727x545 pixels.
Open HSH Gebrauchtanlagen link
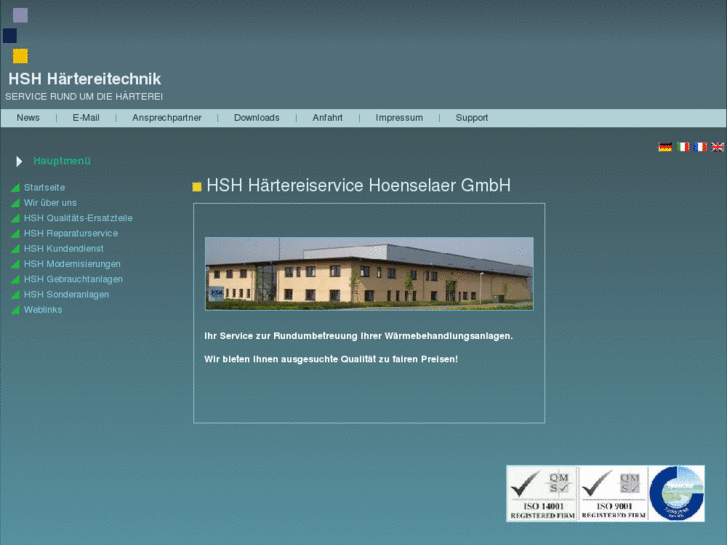[73, 279]
